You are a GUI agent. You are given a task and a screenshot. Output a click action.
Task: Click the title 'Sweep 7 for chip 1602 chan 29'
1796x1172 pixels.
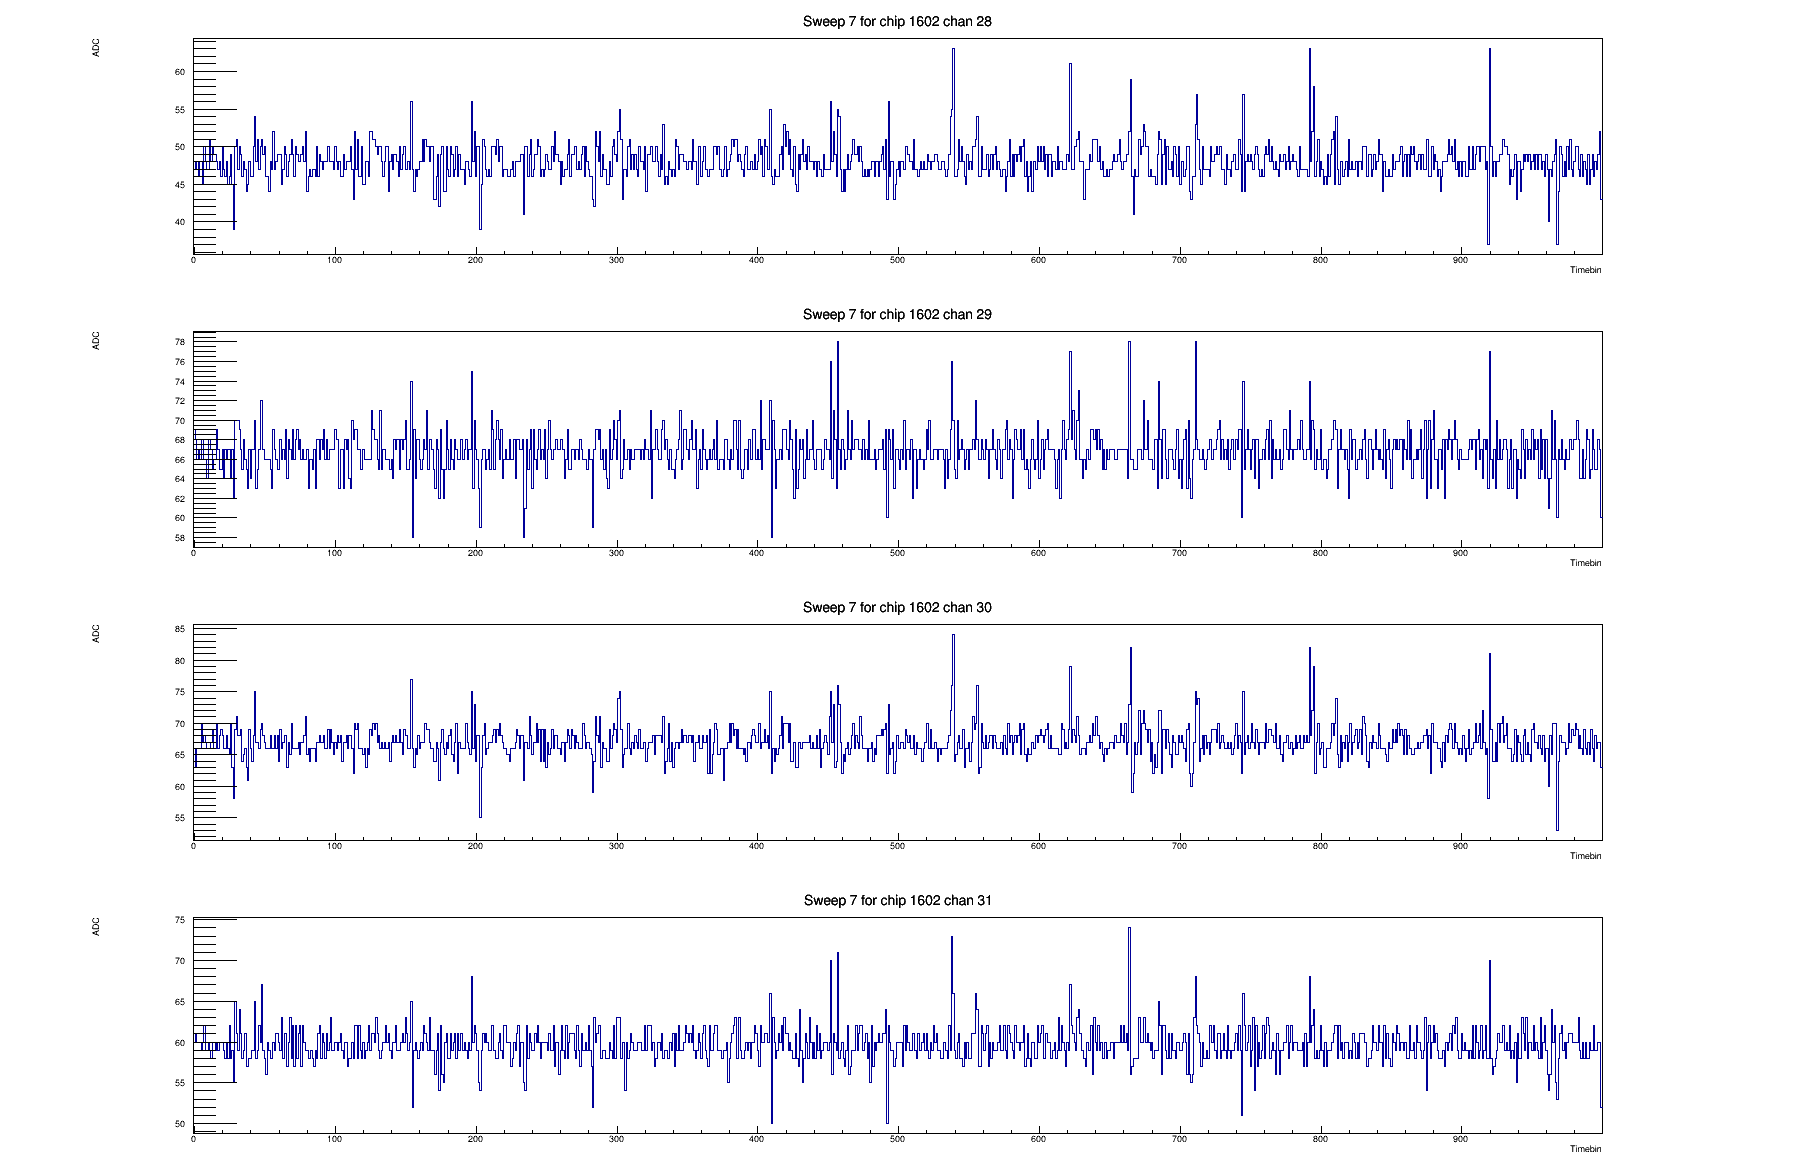click(x=897, y=314)
